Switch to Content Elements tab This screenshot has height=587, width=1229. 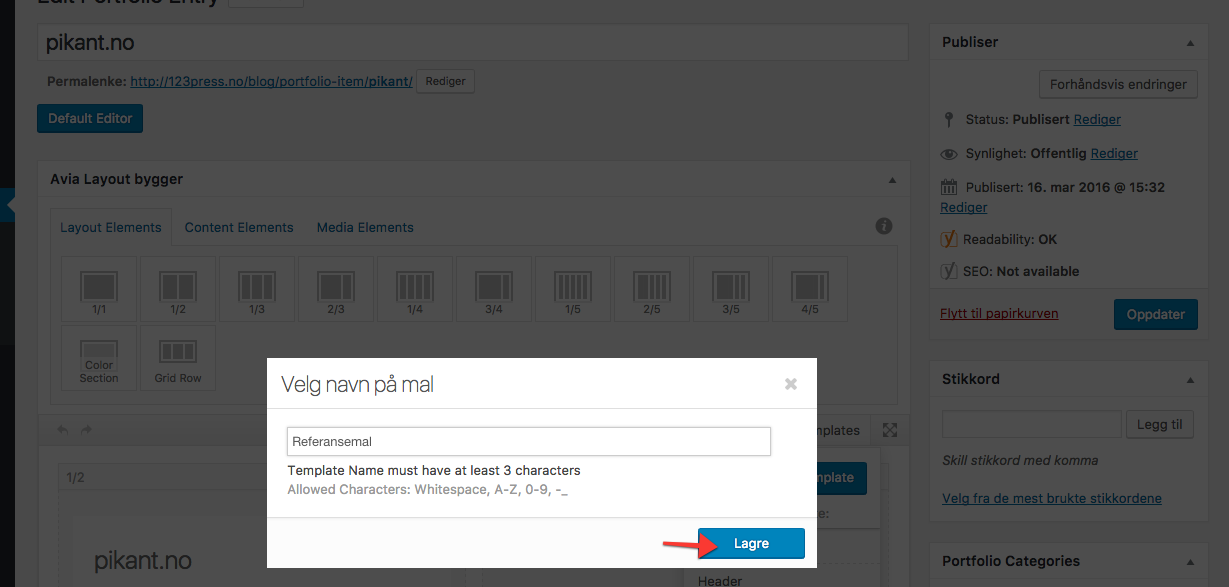pyautogui.click(x=239, y=227)
